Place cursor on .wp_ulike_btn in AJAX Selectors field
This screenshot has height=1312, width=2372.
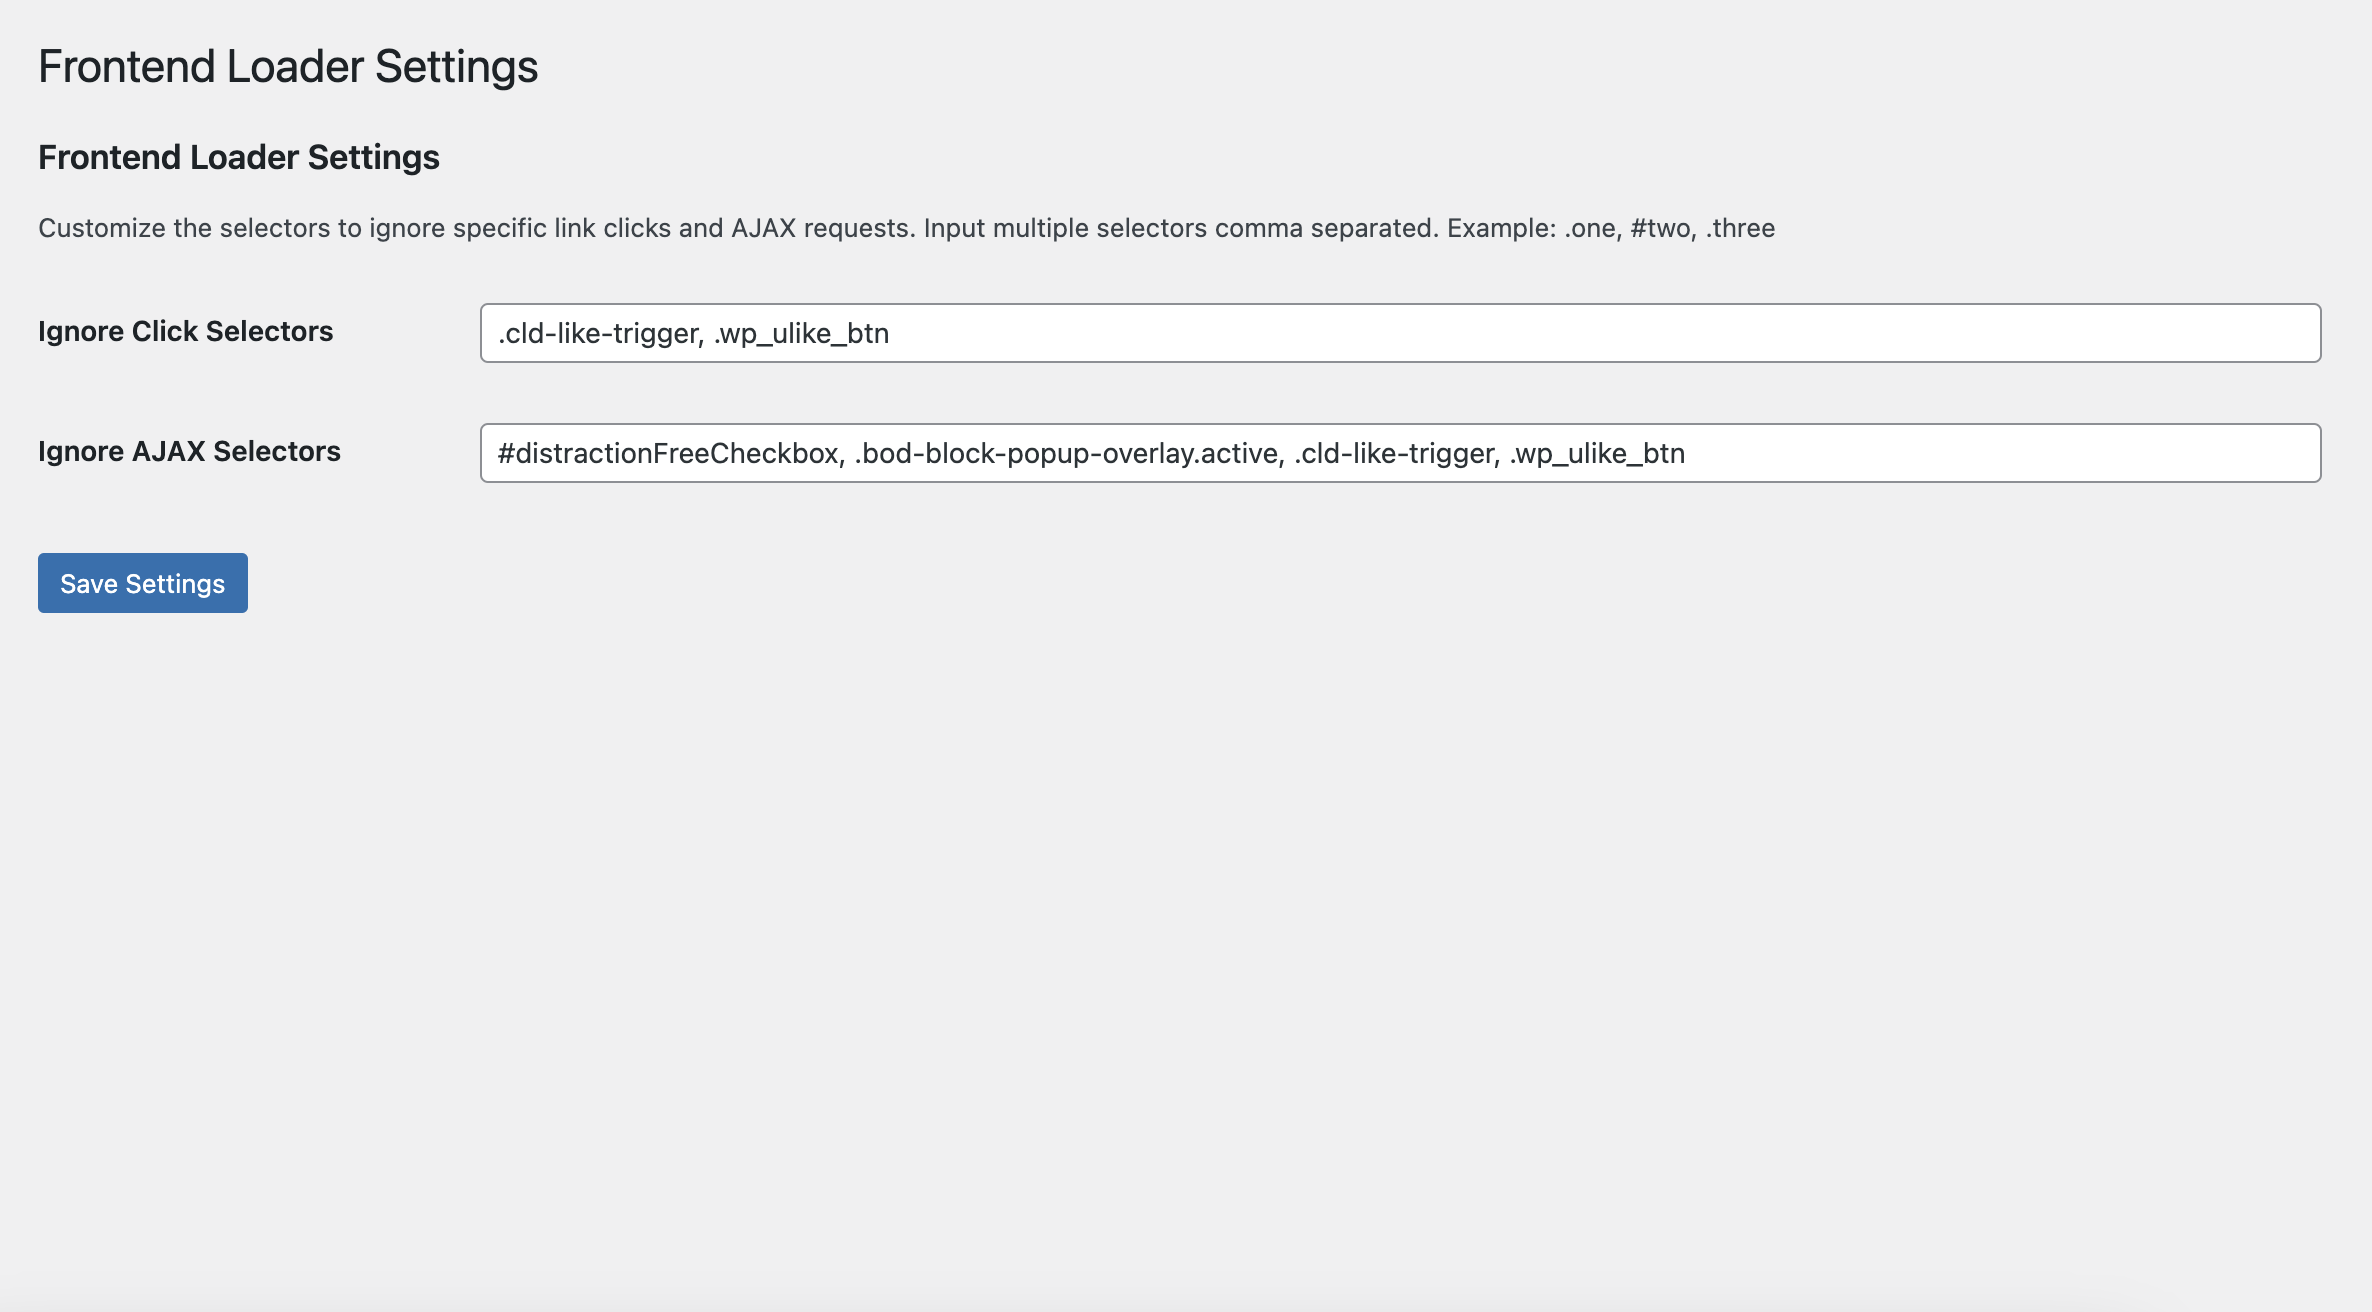(1597, 453)
